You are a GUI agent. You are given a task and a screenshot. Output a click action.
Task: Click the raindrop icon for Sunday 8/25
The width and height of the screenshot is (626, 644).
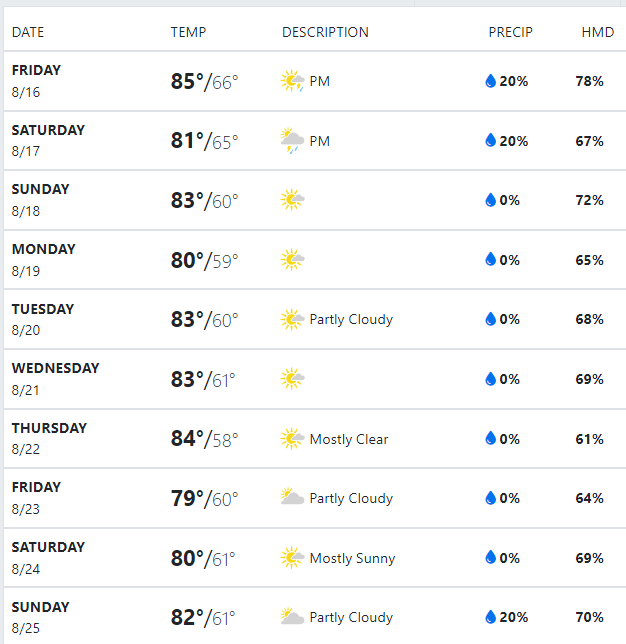(490, 617)
